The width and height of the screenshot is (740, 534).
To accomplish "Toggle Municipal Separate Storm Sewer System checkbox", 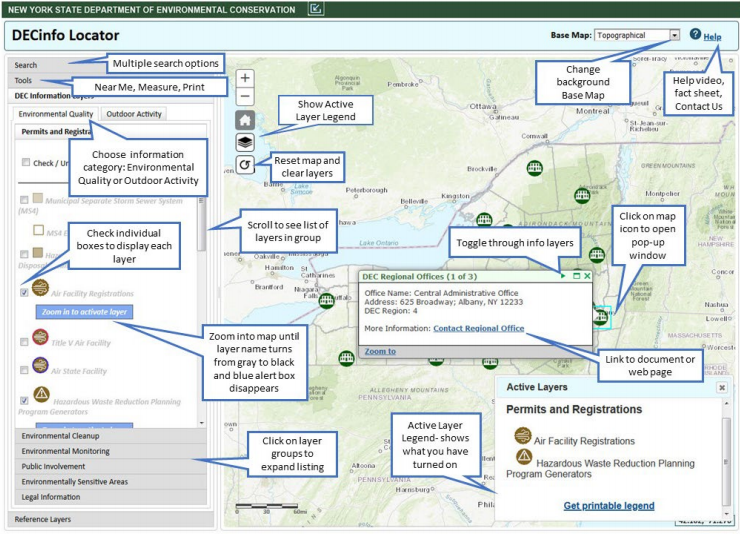I will tap(24, 200).
